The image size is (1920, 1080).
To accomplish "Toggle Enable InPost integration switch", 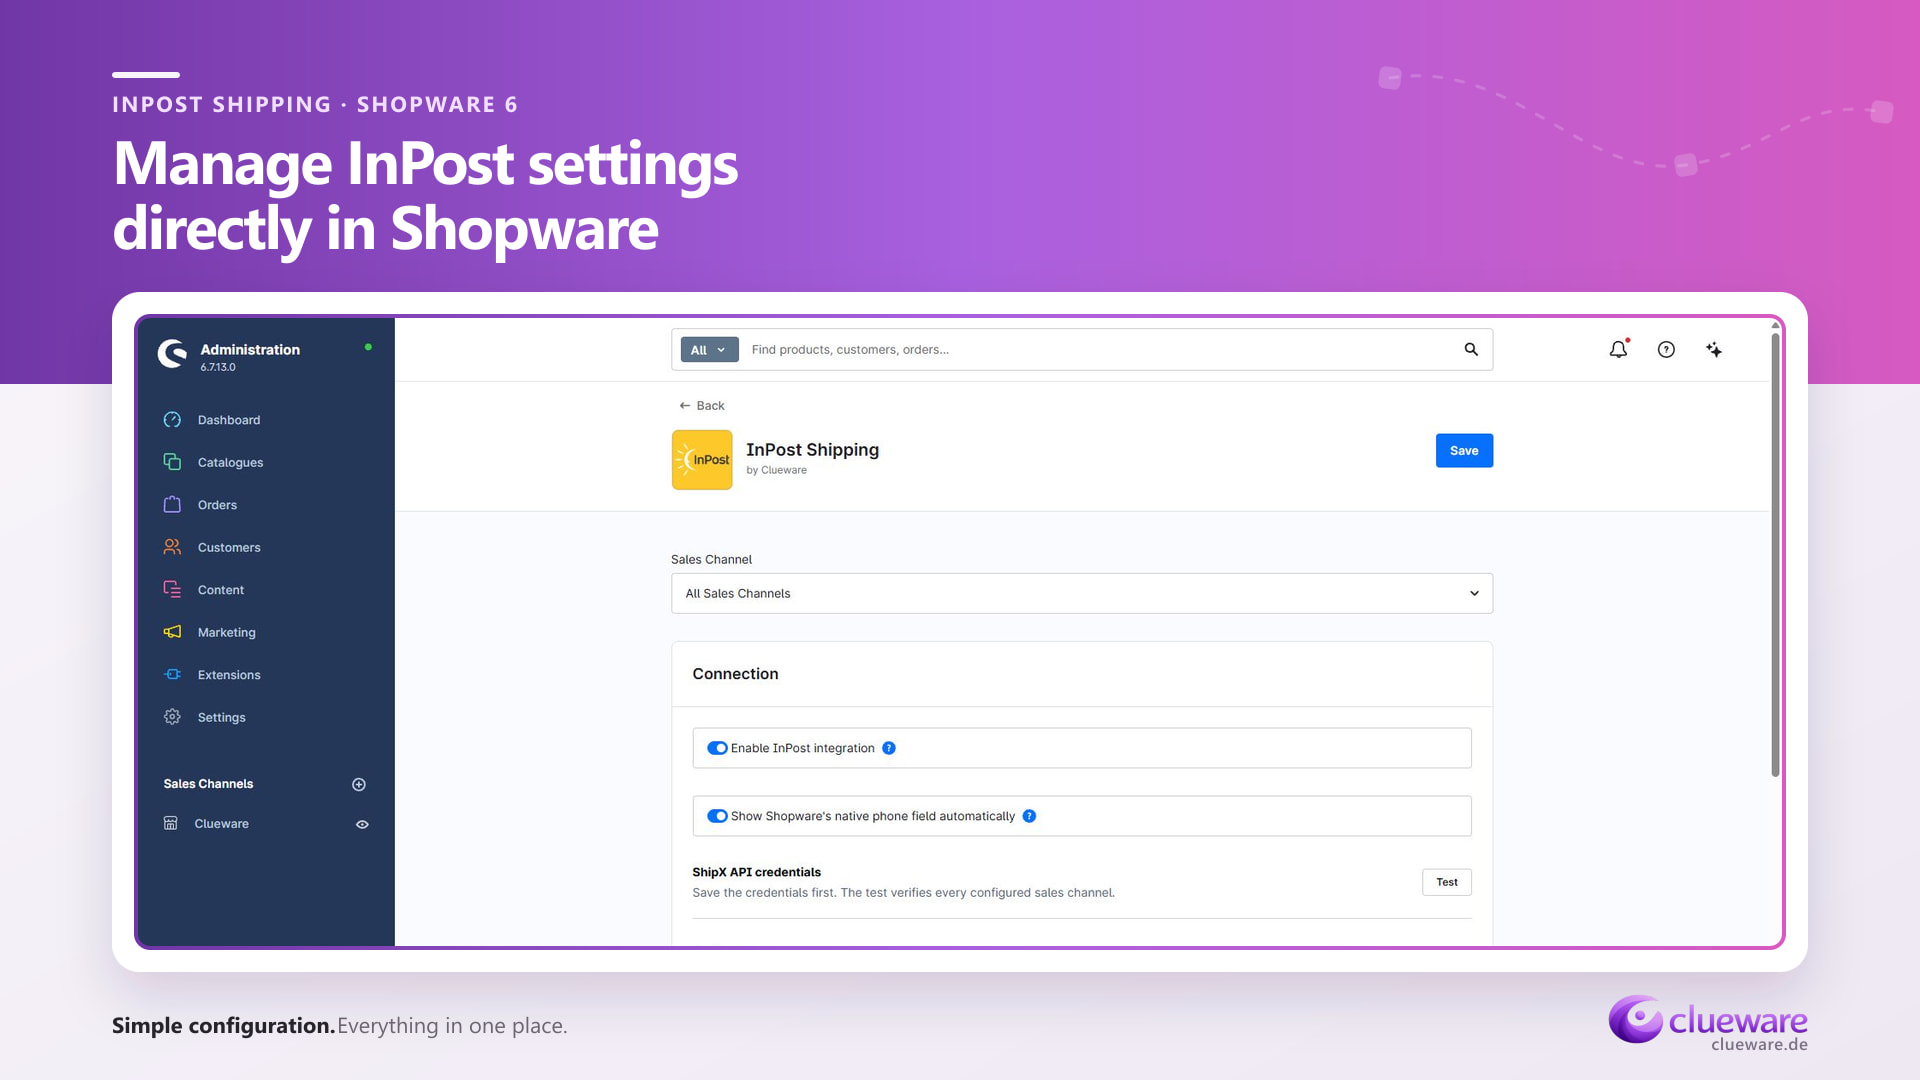I will pos(717,748).
